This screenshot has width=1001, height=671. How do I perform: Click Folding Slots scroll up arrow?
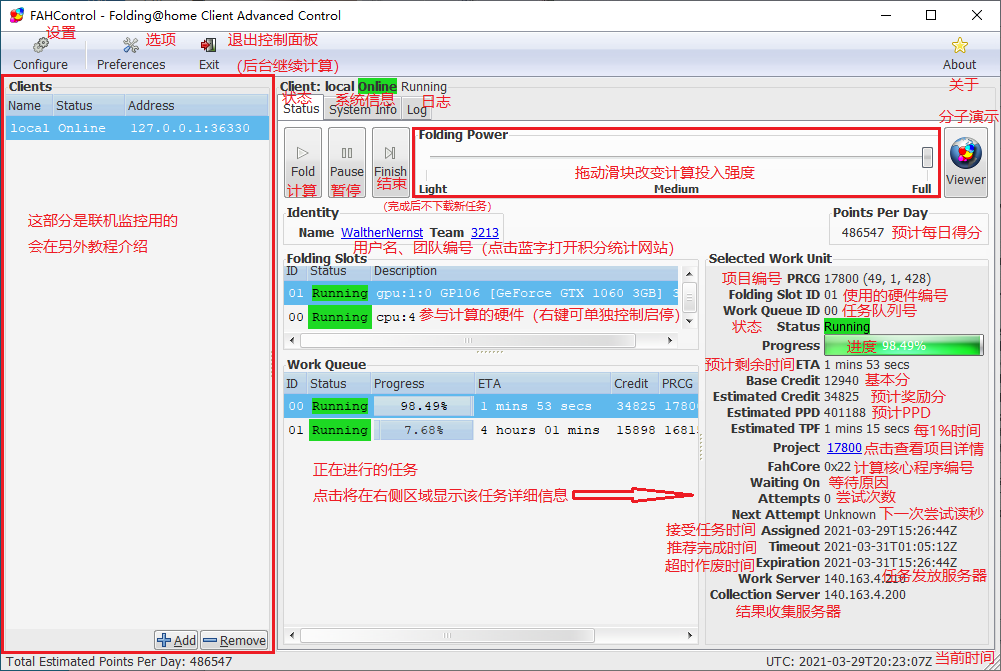689,274
